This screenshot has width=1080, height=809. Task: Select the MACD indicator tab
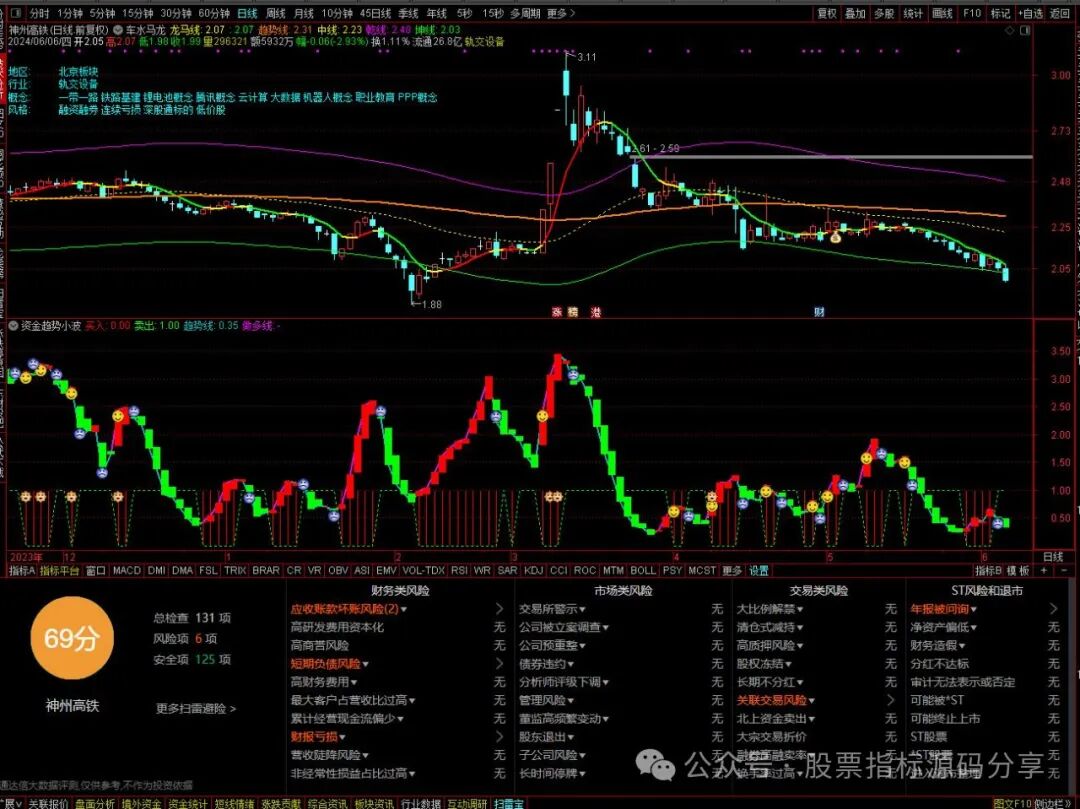(127, 570)
